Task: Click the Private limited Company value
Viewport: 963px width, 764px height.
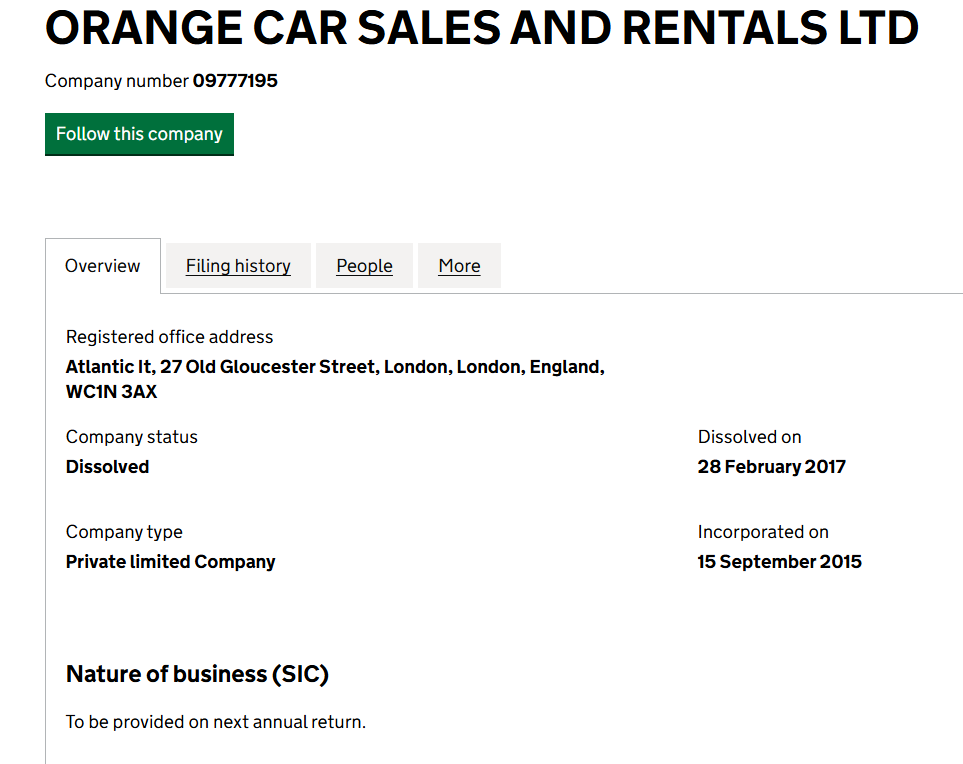Action: 170,562
